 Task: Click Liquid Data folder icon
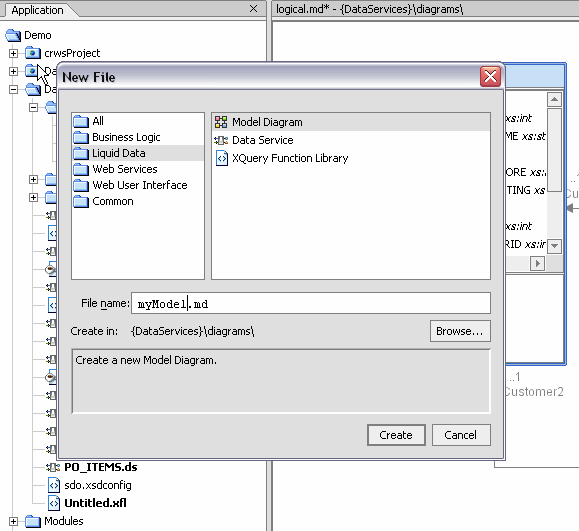coord(81,153)
